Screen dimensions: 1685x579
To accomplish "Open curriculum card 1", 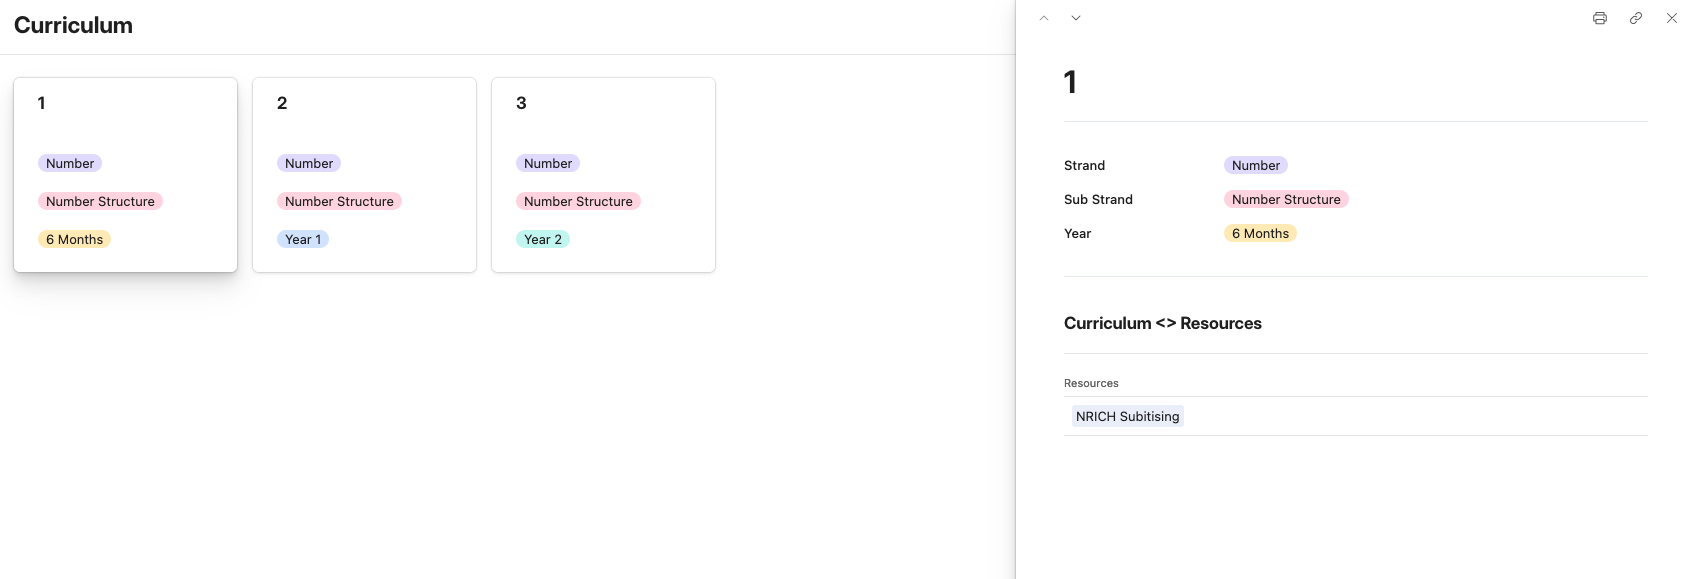I will point(125,175).
